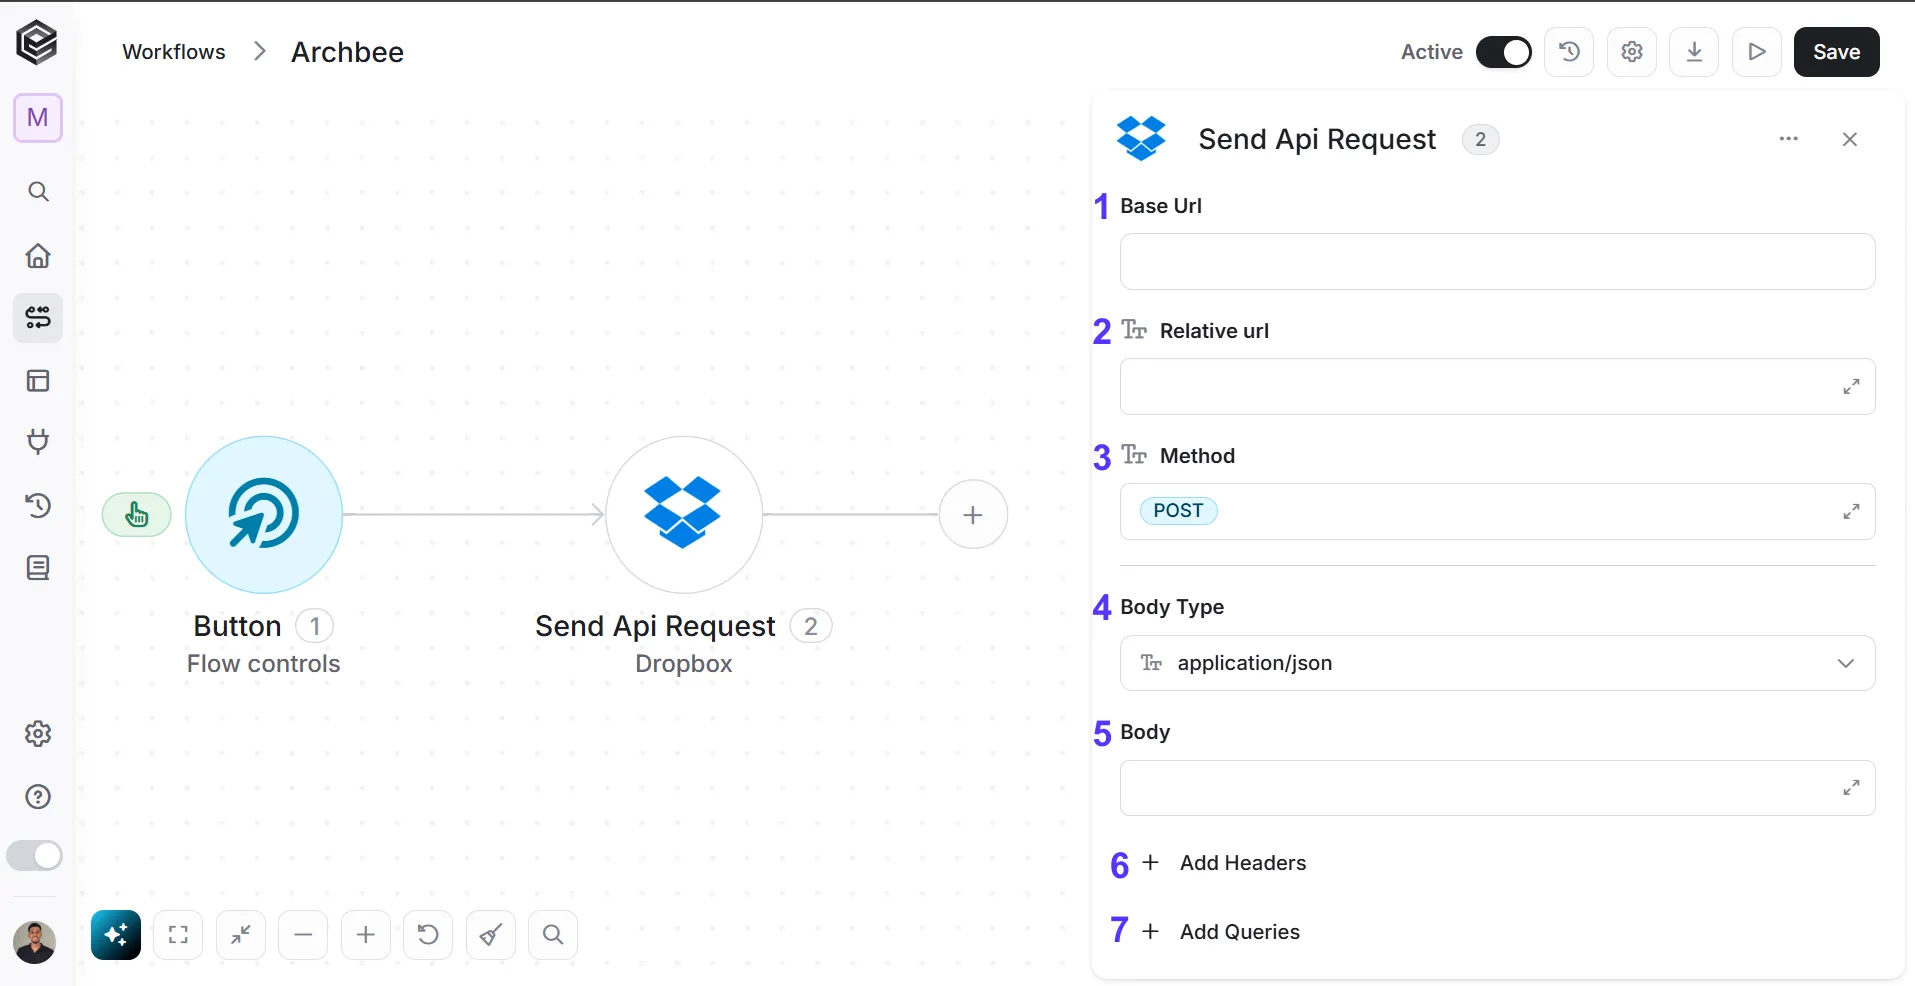Open the help question mark icon
The height and width of the screenshot is (986, 1915).
tap(38, 797)
